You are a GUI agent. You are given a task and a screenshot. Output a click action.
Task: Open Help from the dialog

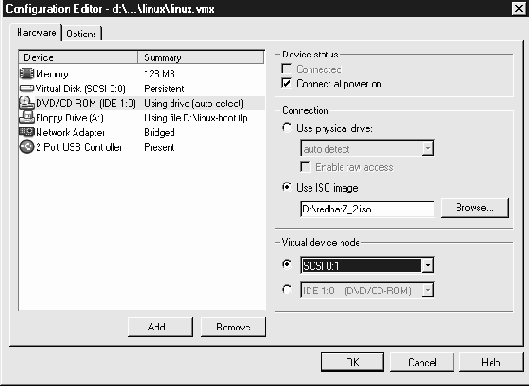(491, 362)
